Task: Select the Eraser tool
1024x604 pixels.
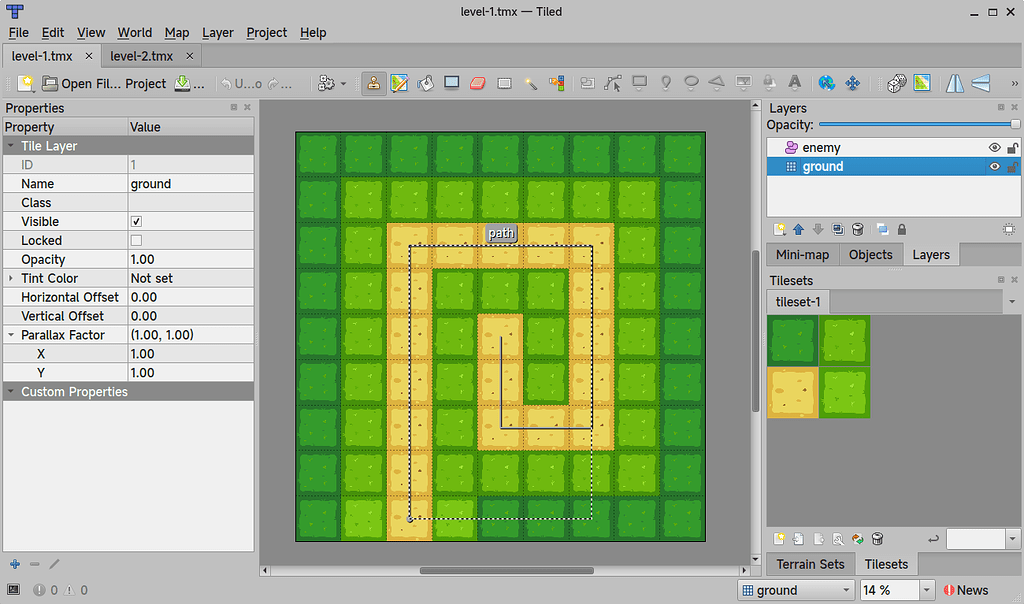Action: [x=478, y=84]
